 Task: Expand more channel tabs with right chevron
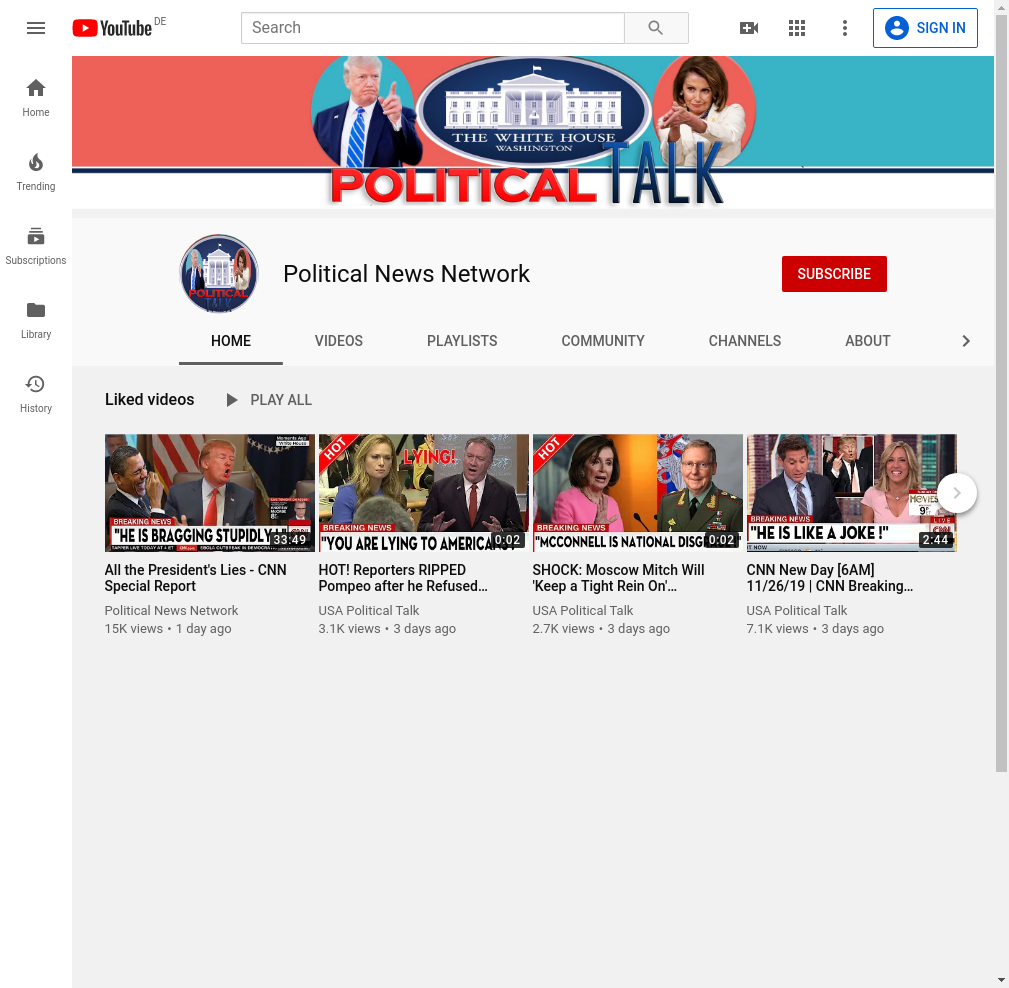966,341
